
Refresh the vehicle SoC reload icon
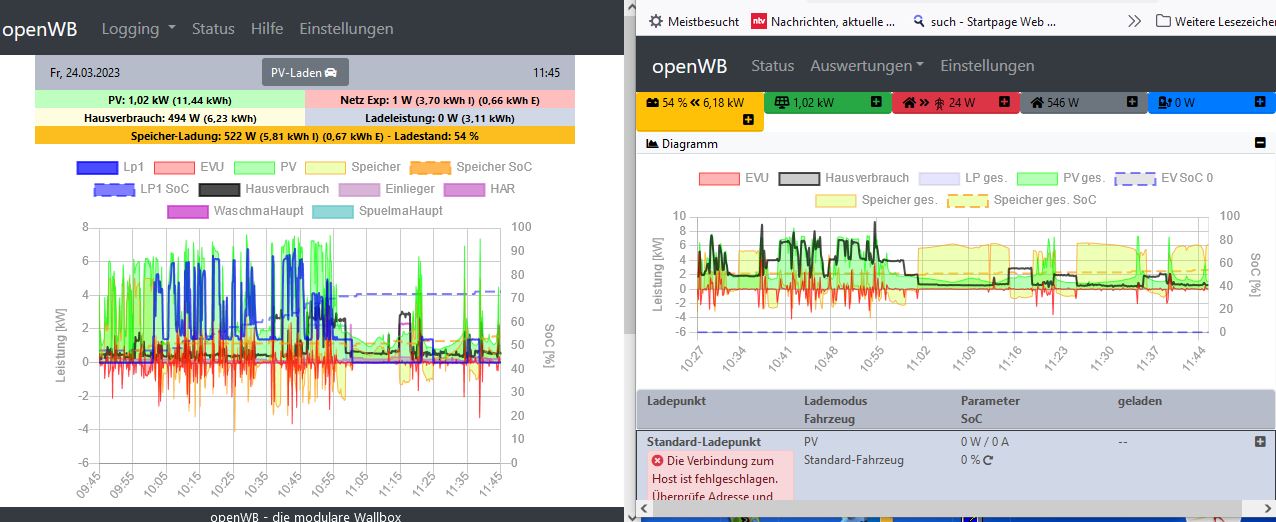pos(988,460)
